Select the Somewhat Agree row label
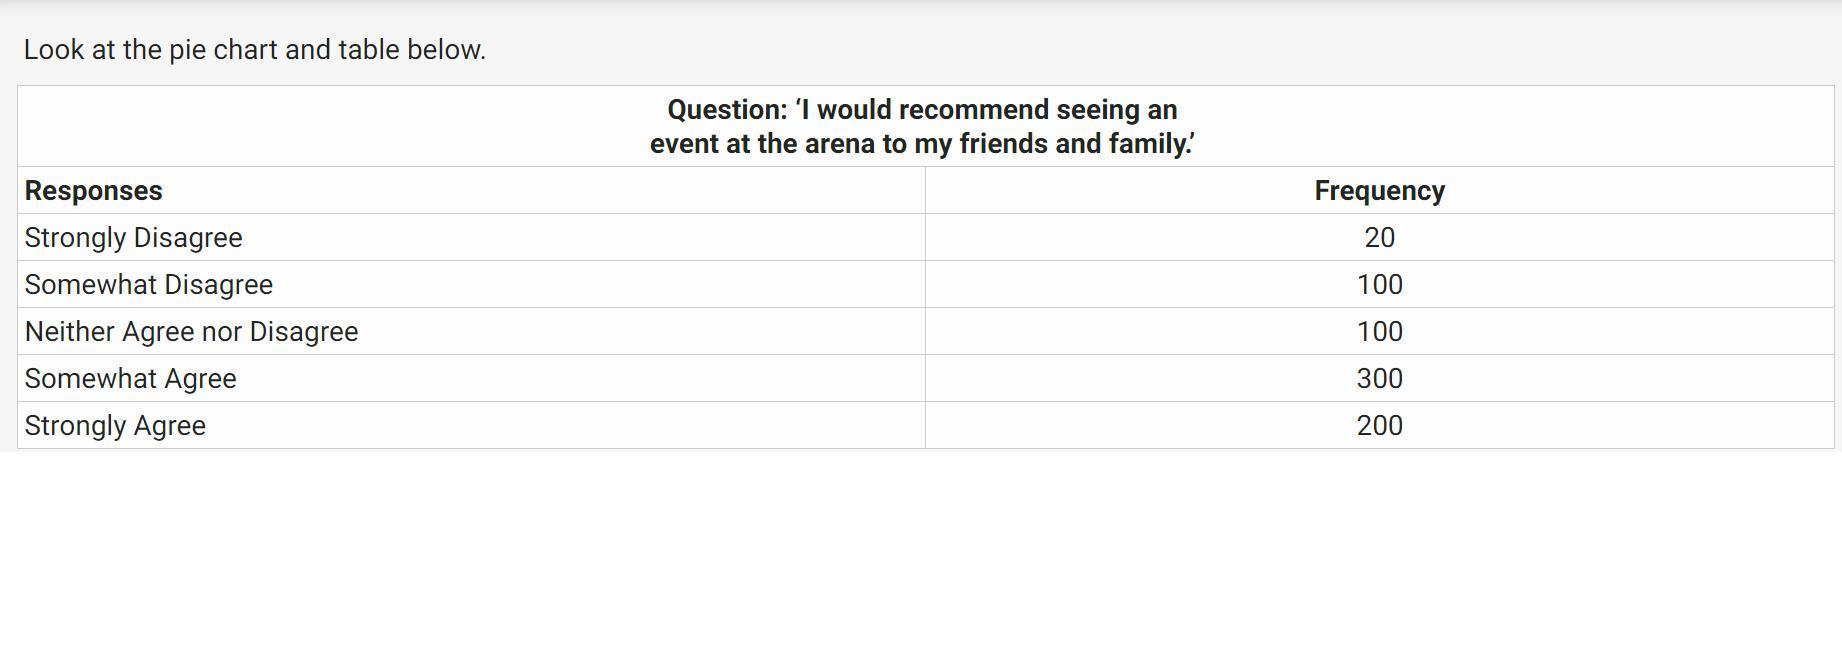The image size is (1842, 648). [131, 379]
